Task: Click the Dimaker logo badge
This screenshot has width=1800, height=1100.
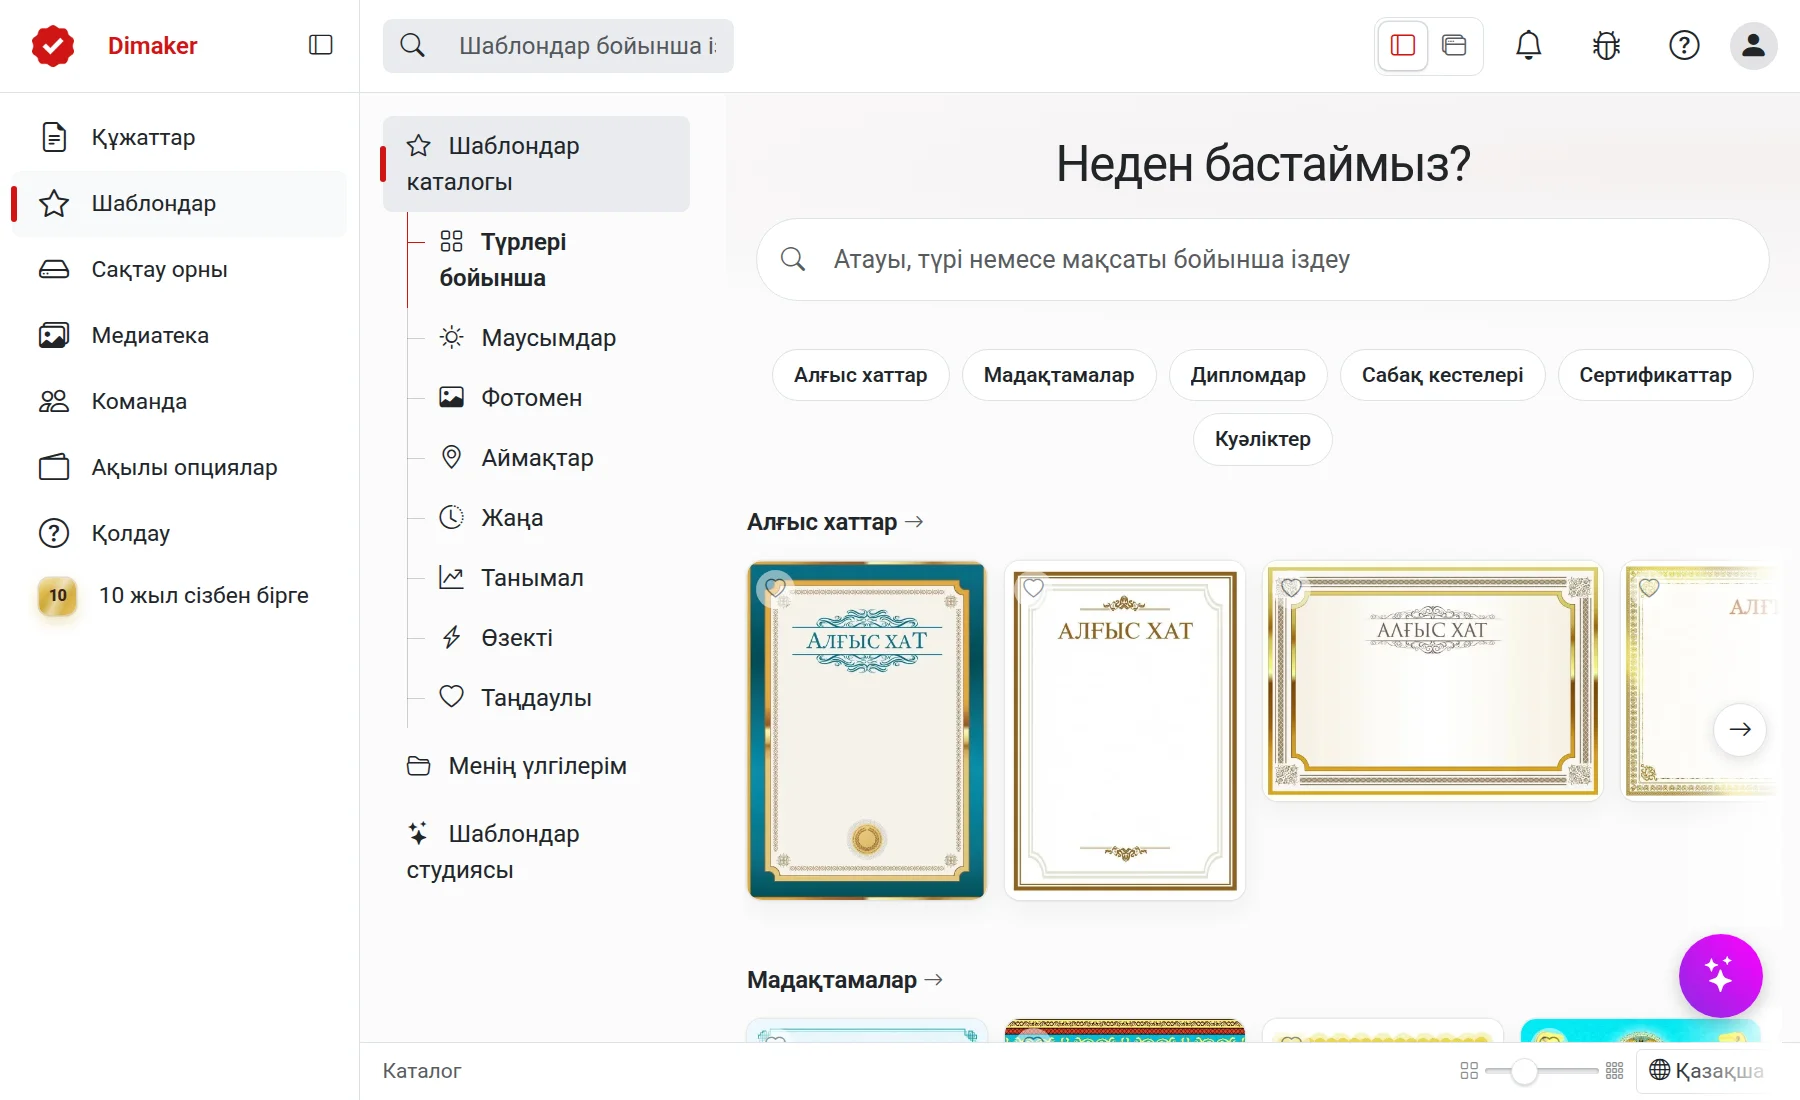Action: 53,45
